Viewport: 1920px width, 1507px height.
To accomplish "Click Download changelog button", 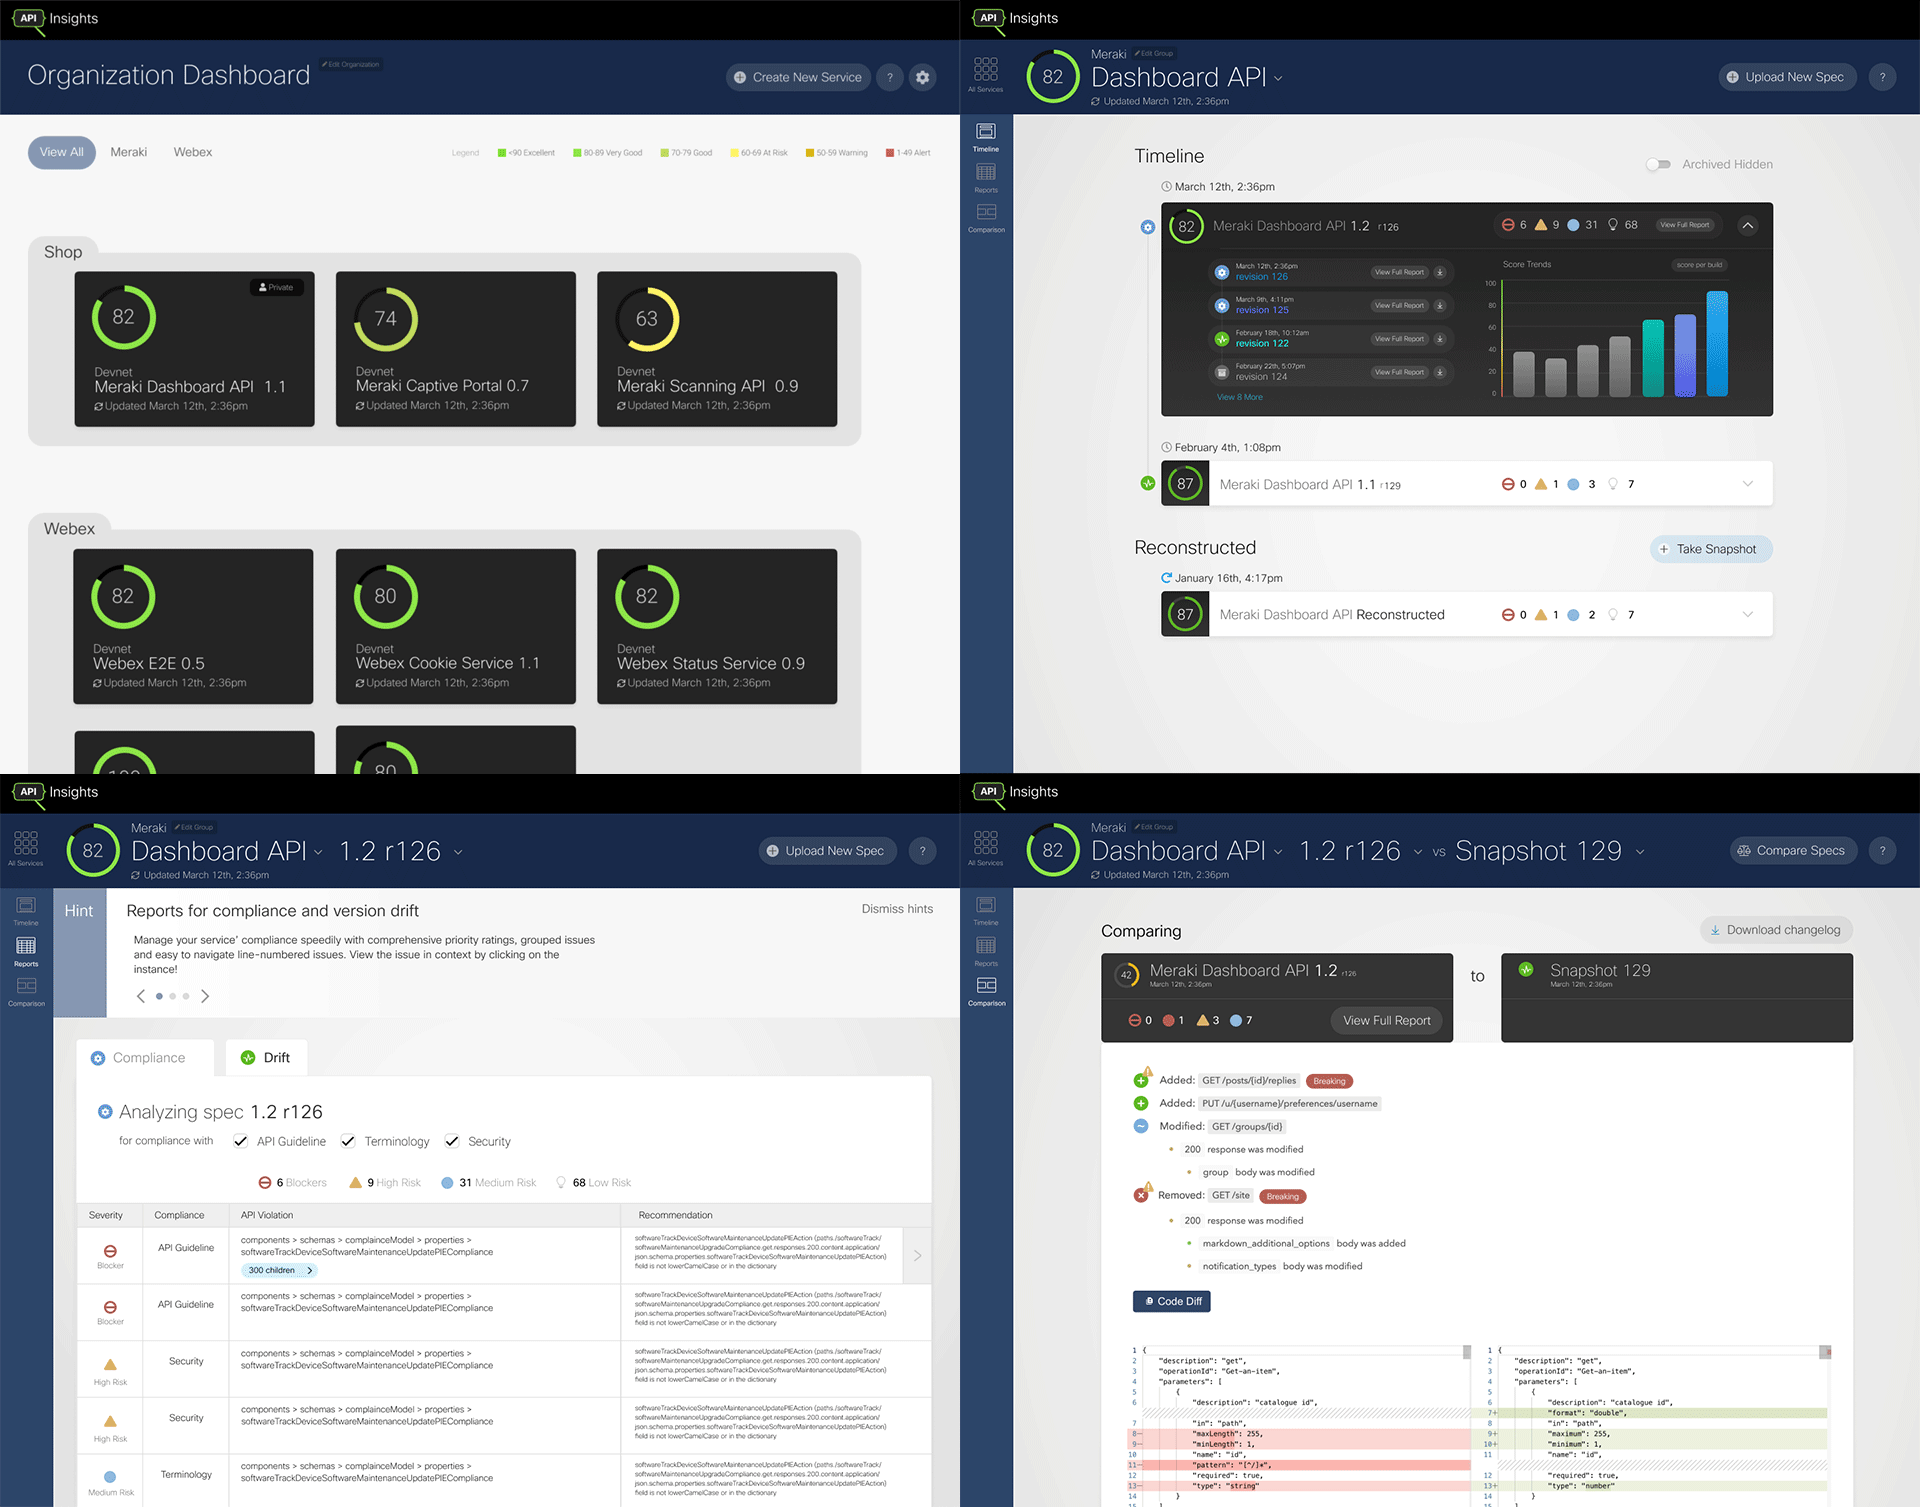I will [1776, 930].
